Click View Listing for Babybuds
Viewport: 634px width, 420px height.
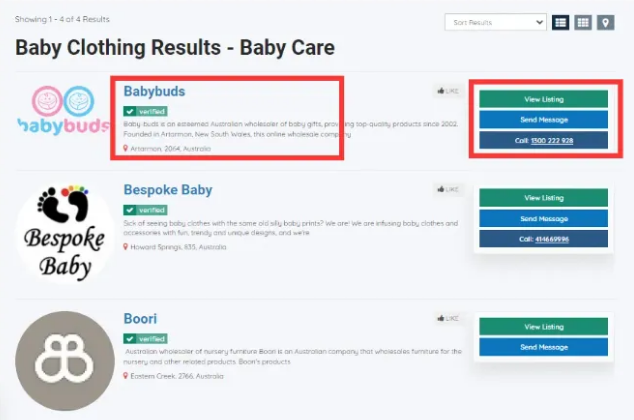pyautogui.click(x=543, y=99)
